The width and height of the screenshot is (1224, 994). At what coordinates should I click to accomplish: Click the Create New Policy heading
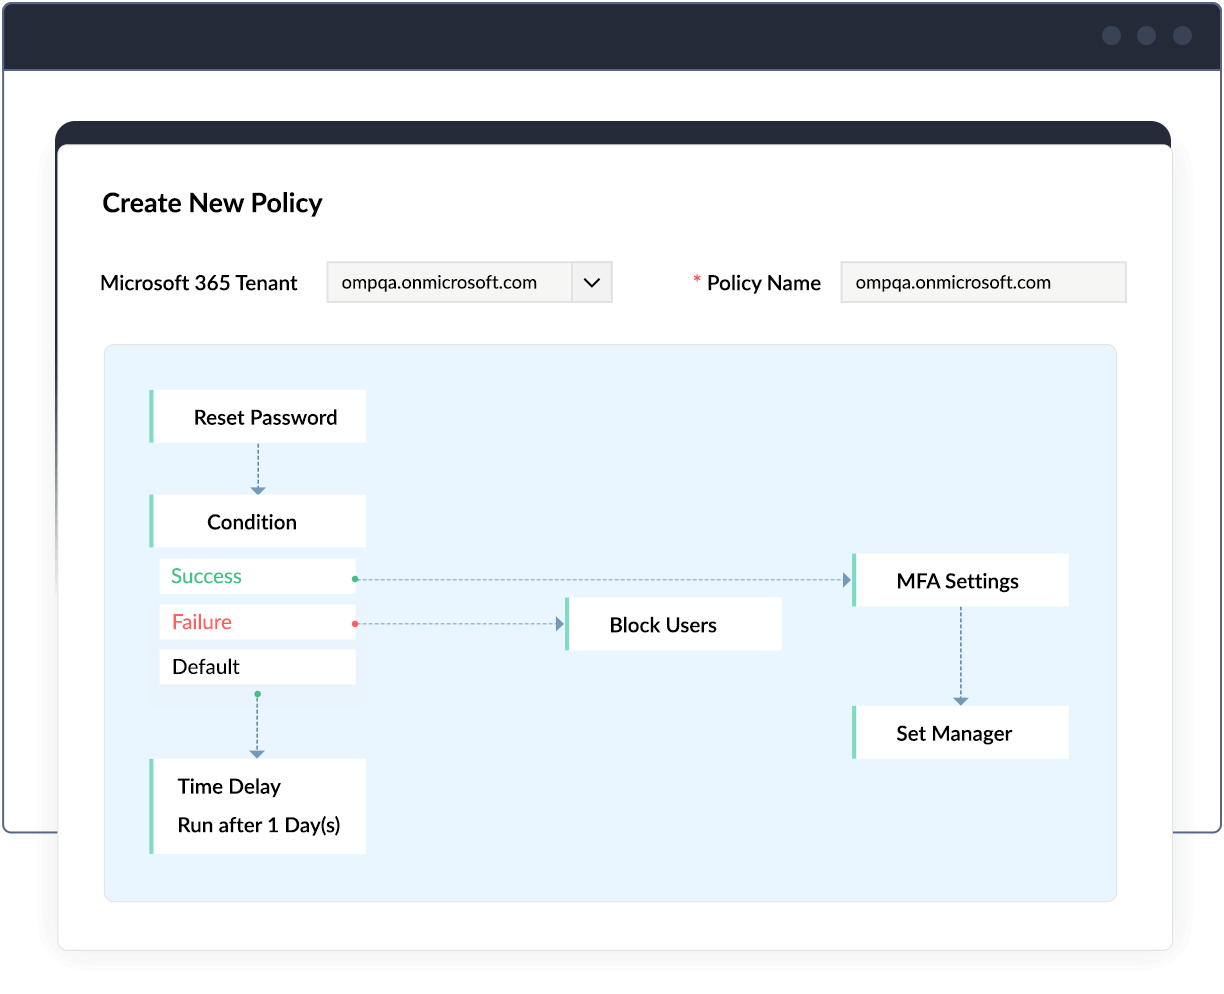(212, 203)
